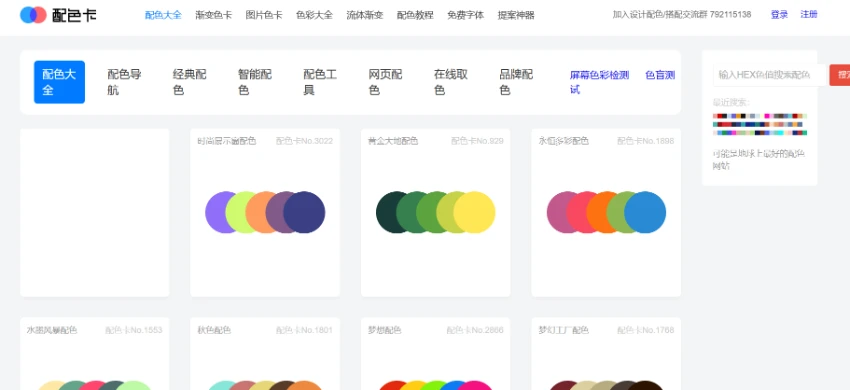Image resolution: width=850 pixels, height=390 pixels.
Task: Open the 屏幕色彩检测试 link
Action: click(x=600, y=82)
